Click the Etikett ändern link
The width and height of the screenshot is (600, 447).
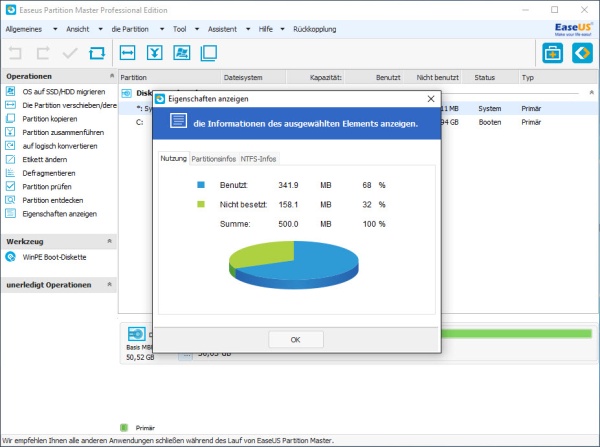[x=44, y=159]
